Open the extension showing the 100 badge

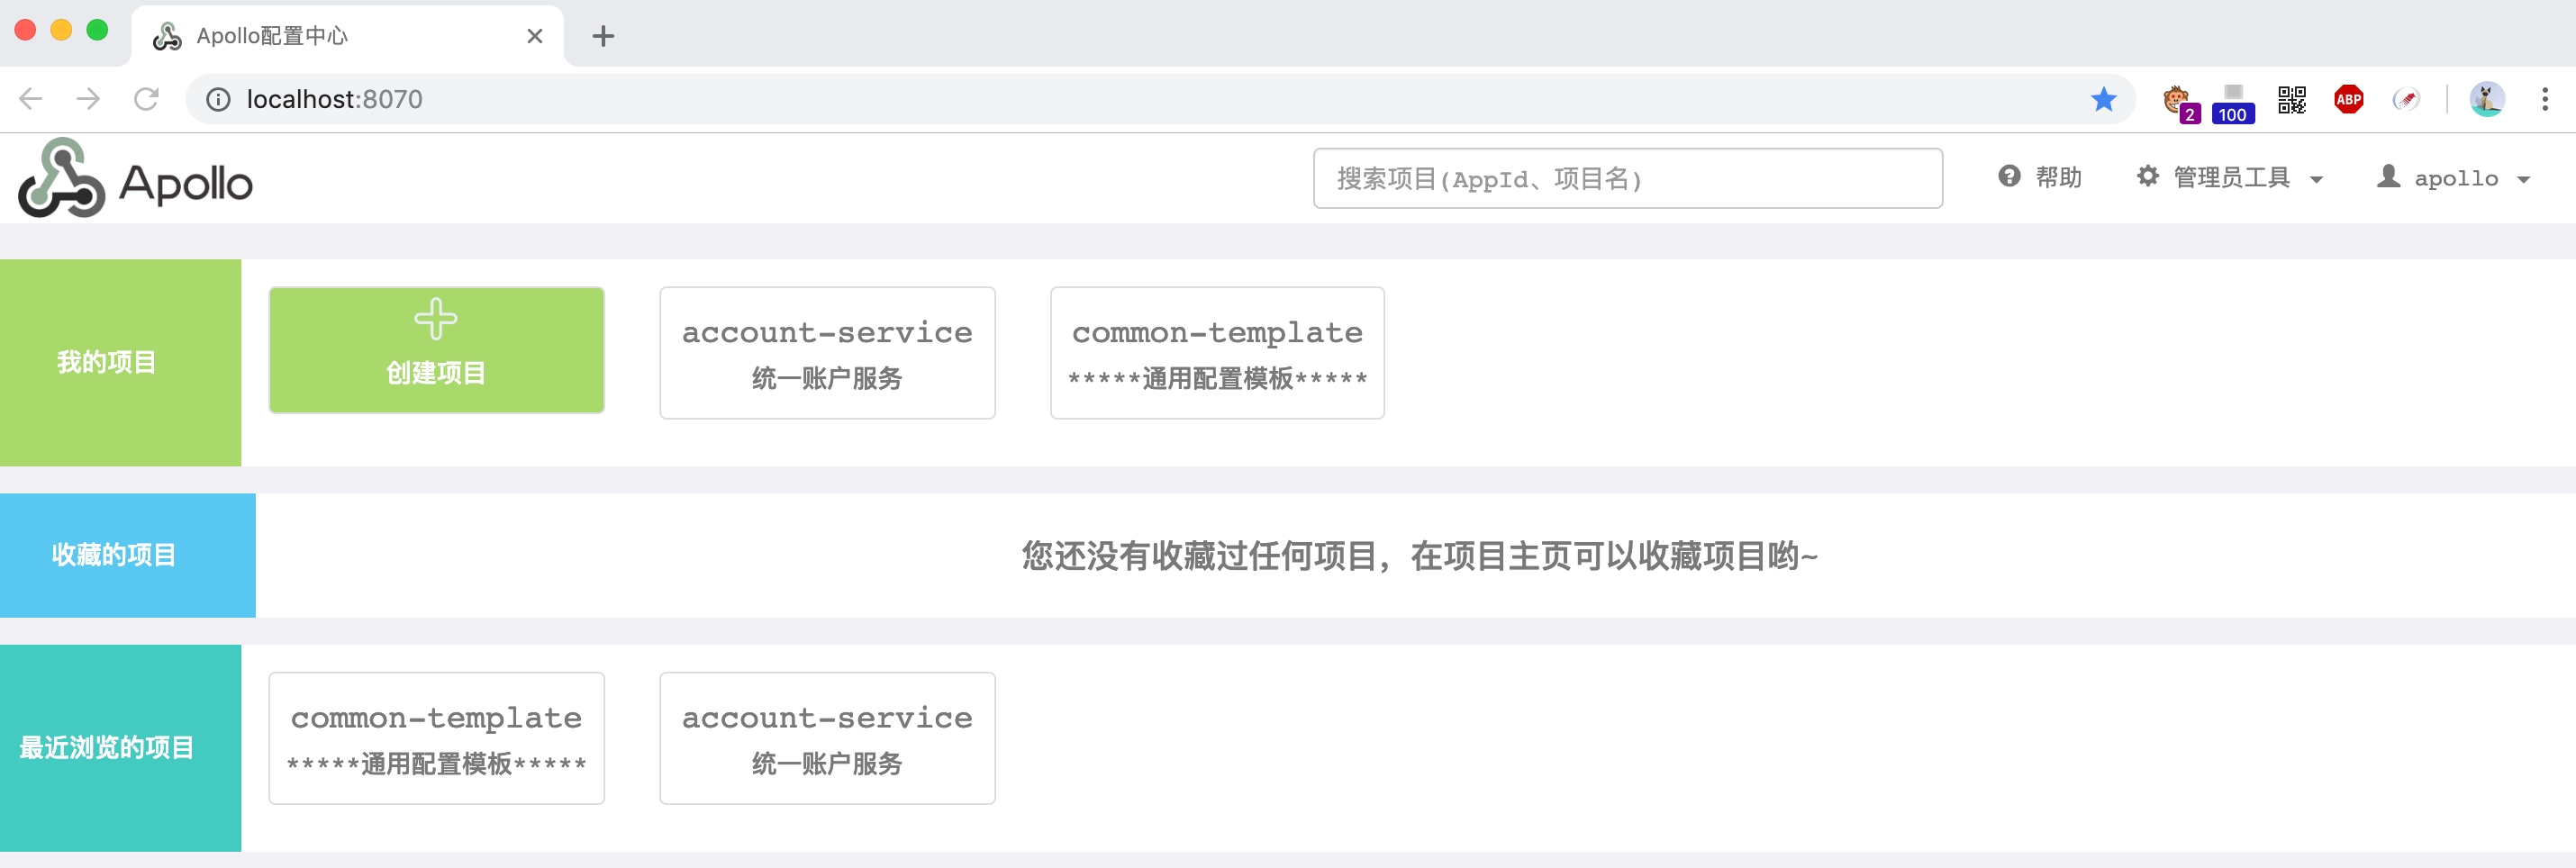click(x=2233, y=103)
